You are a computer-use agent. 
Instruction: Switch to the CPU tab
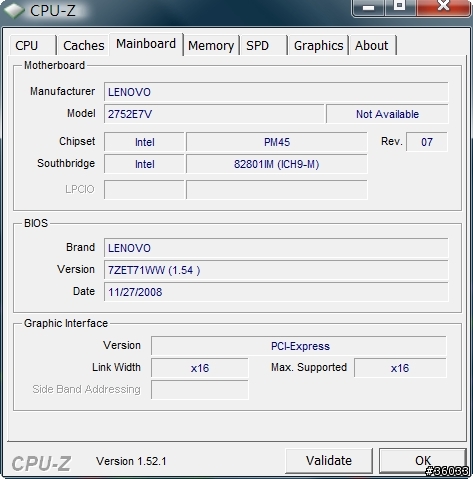tap(32, 45)
